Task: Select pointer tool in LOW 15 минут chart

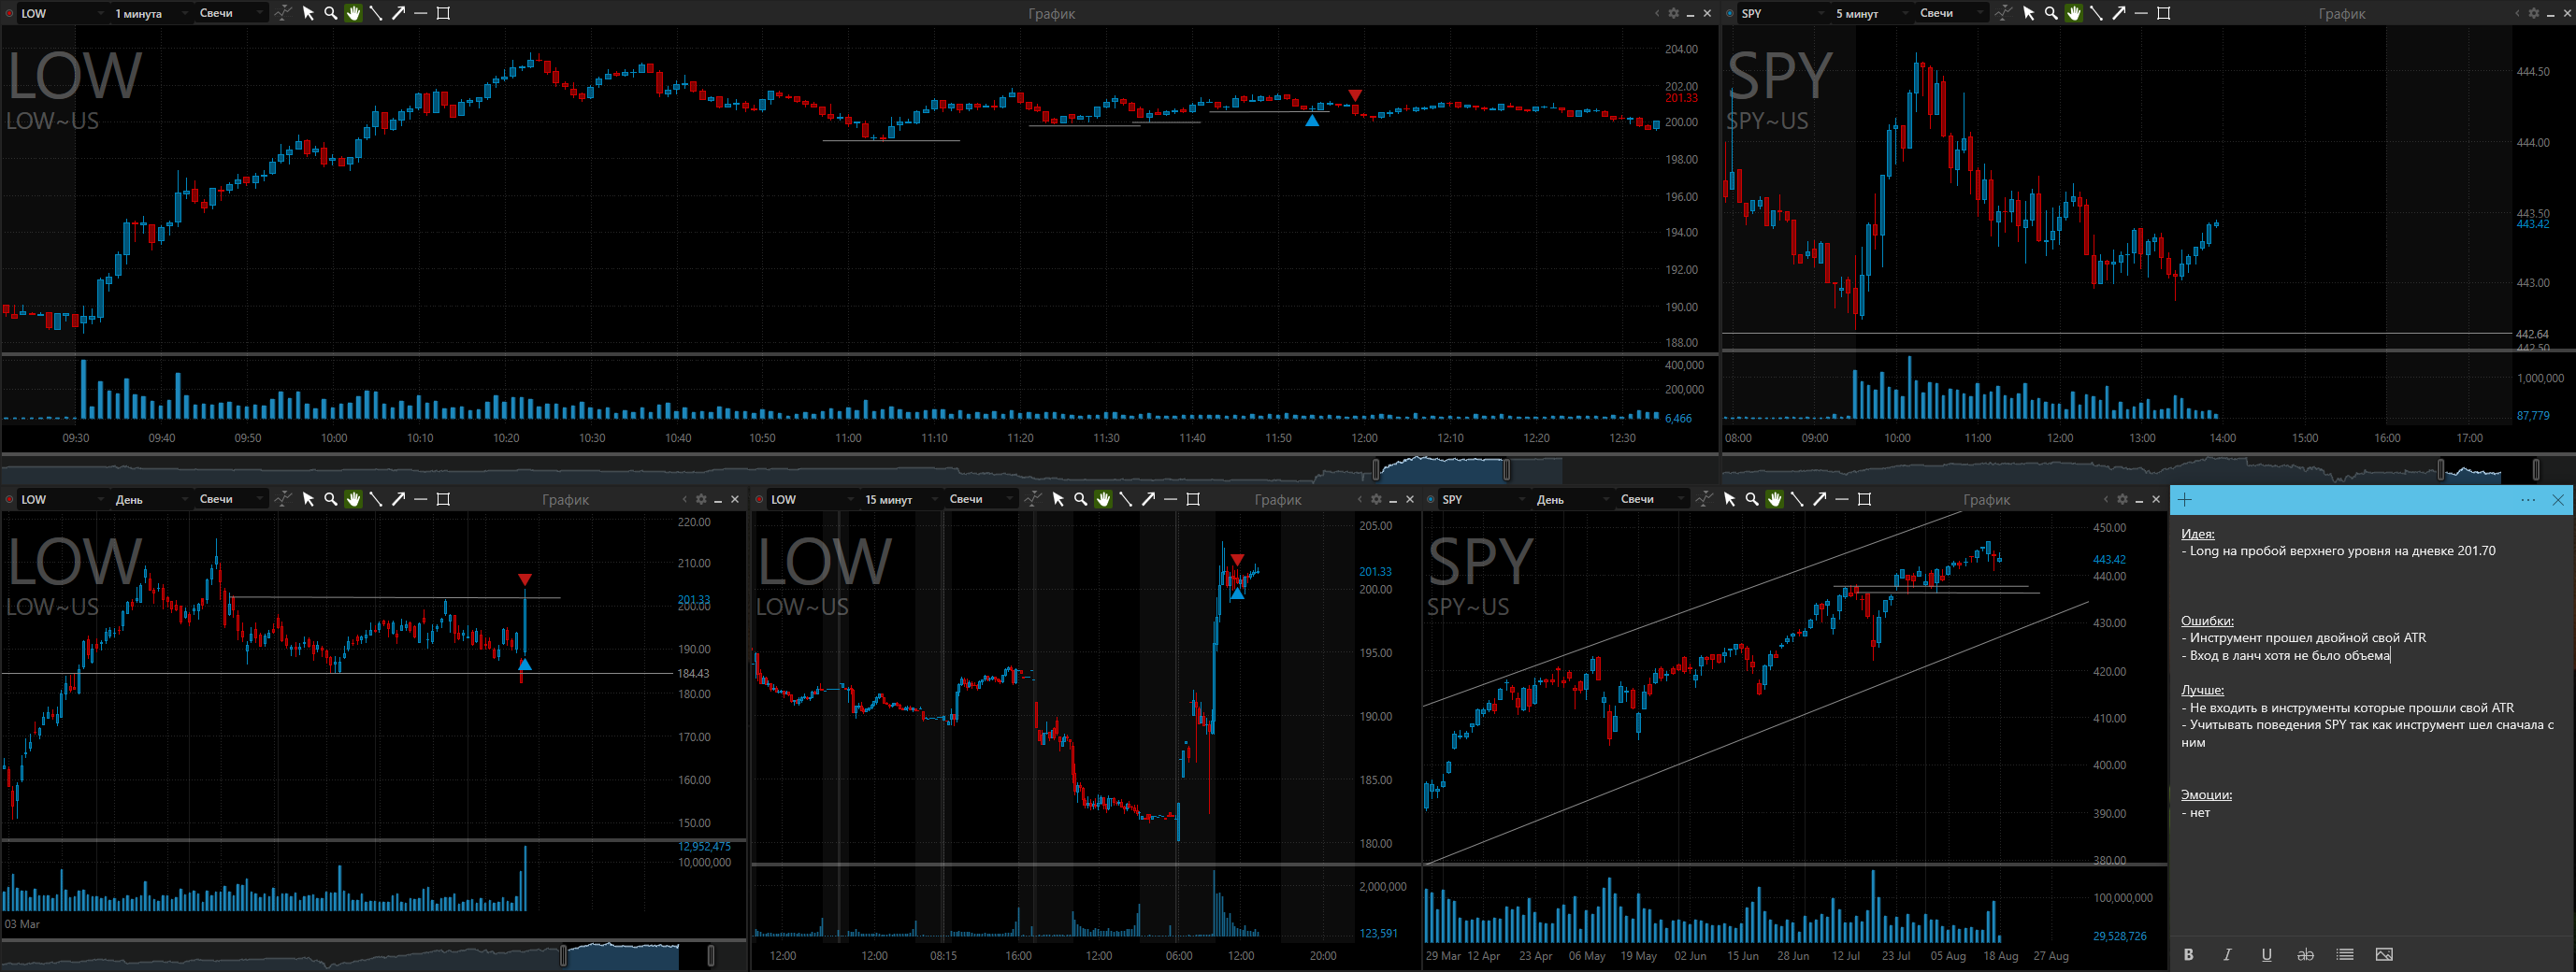Action: (x=1058, y=499)
